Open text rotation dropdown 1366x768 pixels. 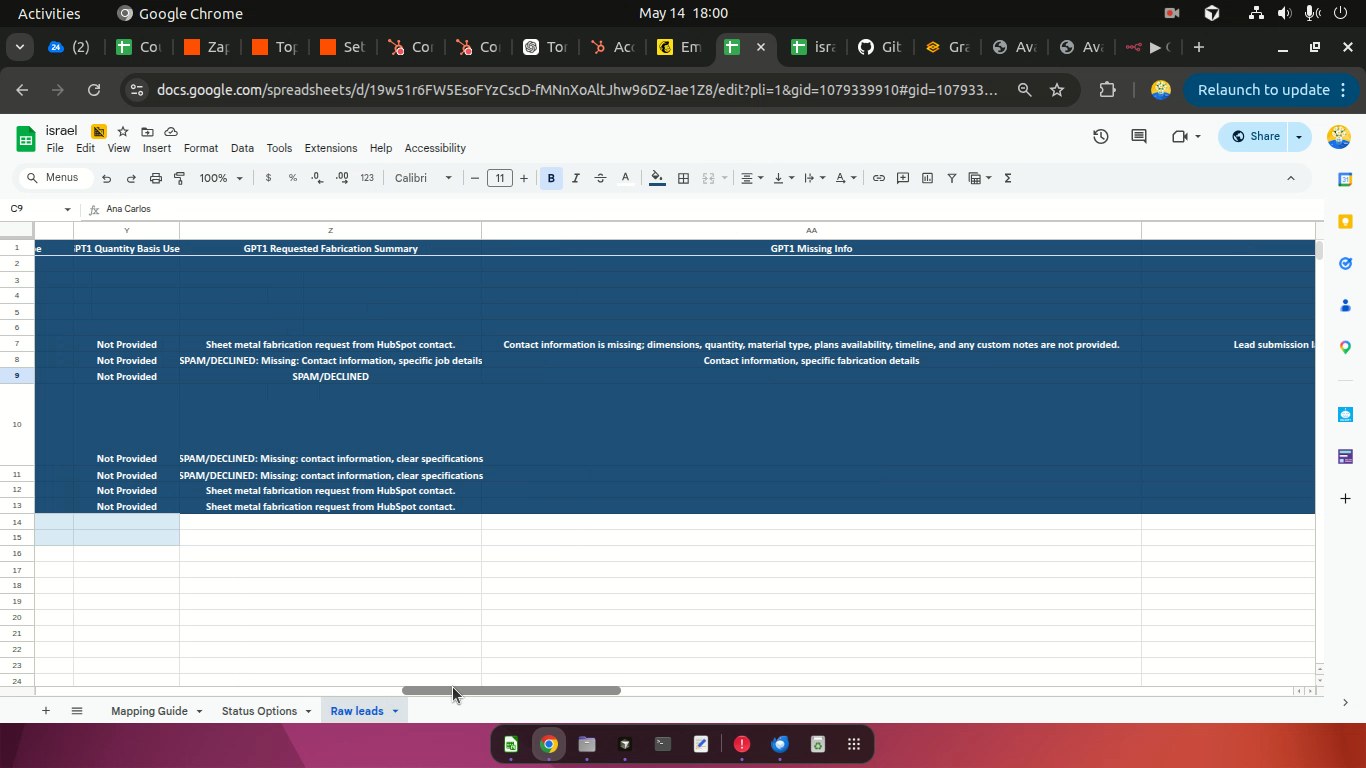coord(845,178)
